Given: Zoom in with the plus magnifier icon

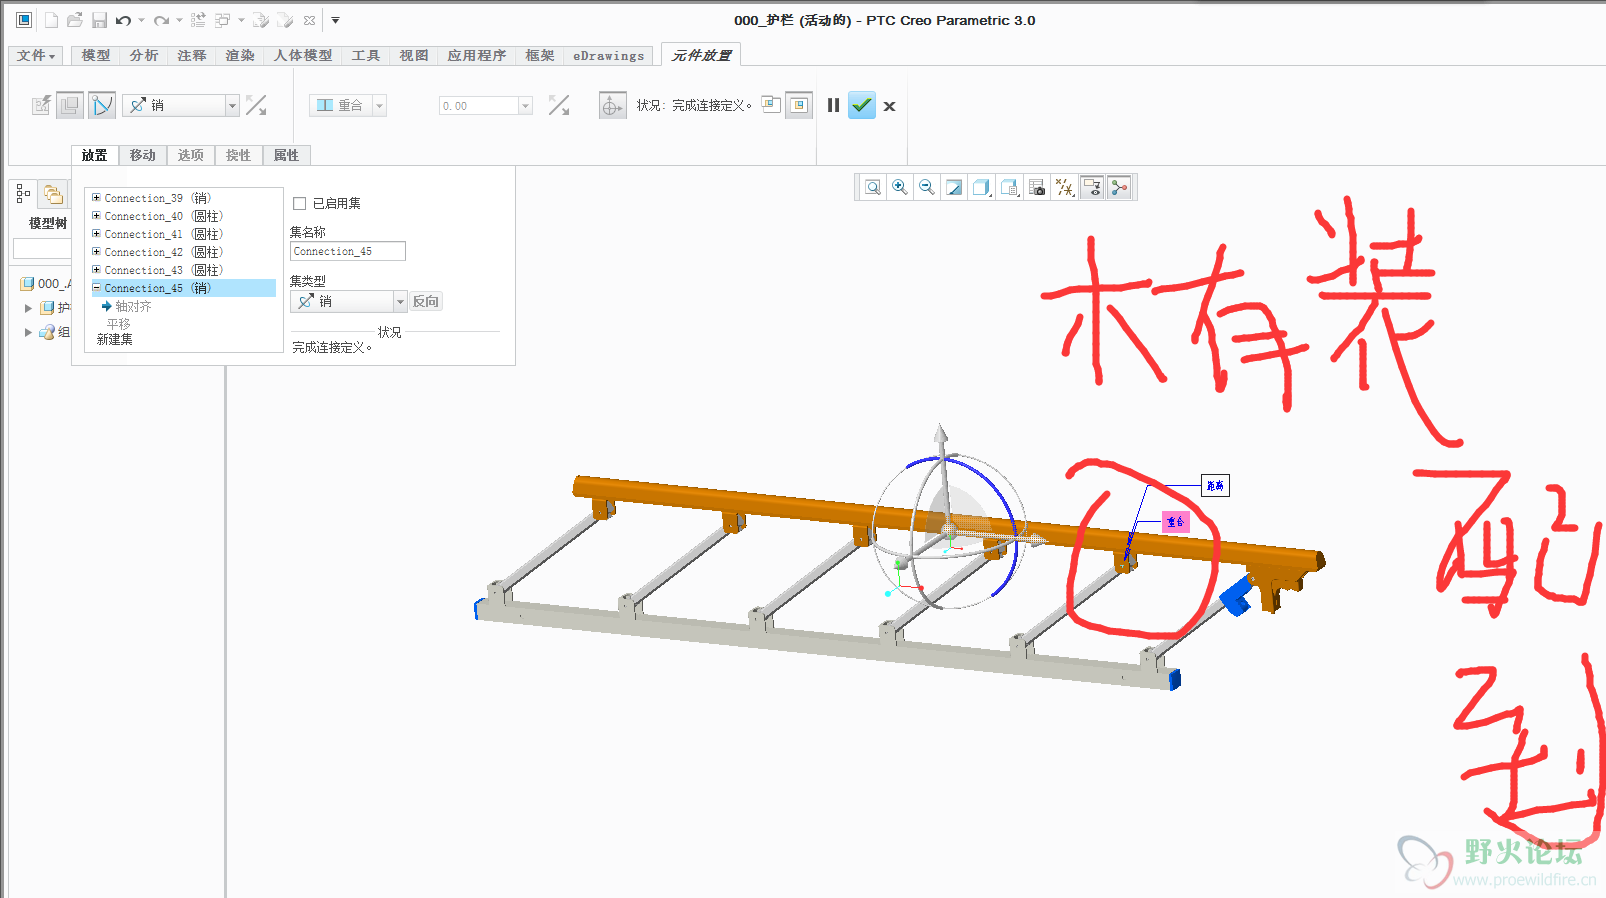Looking at the screenshot, I should pos(900,187).
